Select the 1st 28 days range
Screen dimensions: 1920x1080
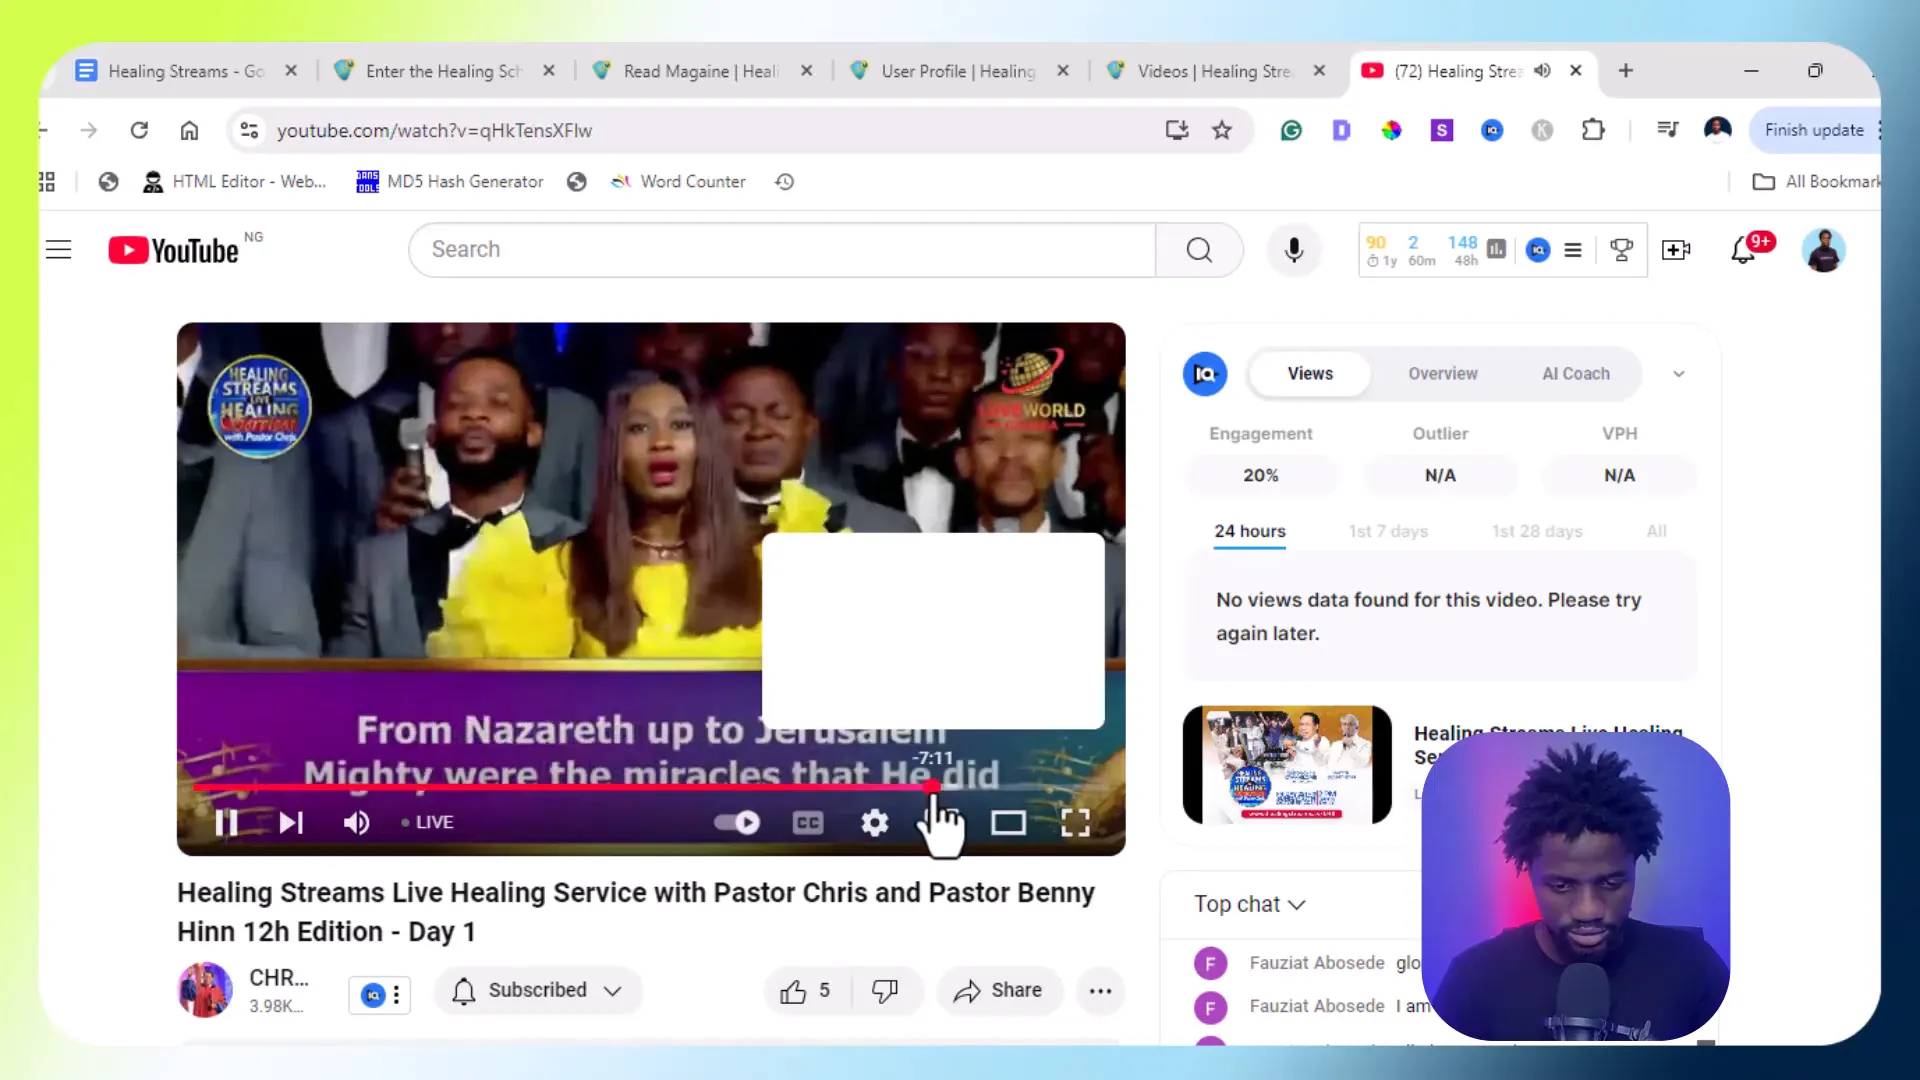coord(1537,532)
